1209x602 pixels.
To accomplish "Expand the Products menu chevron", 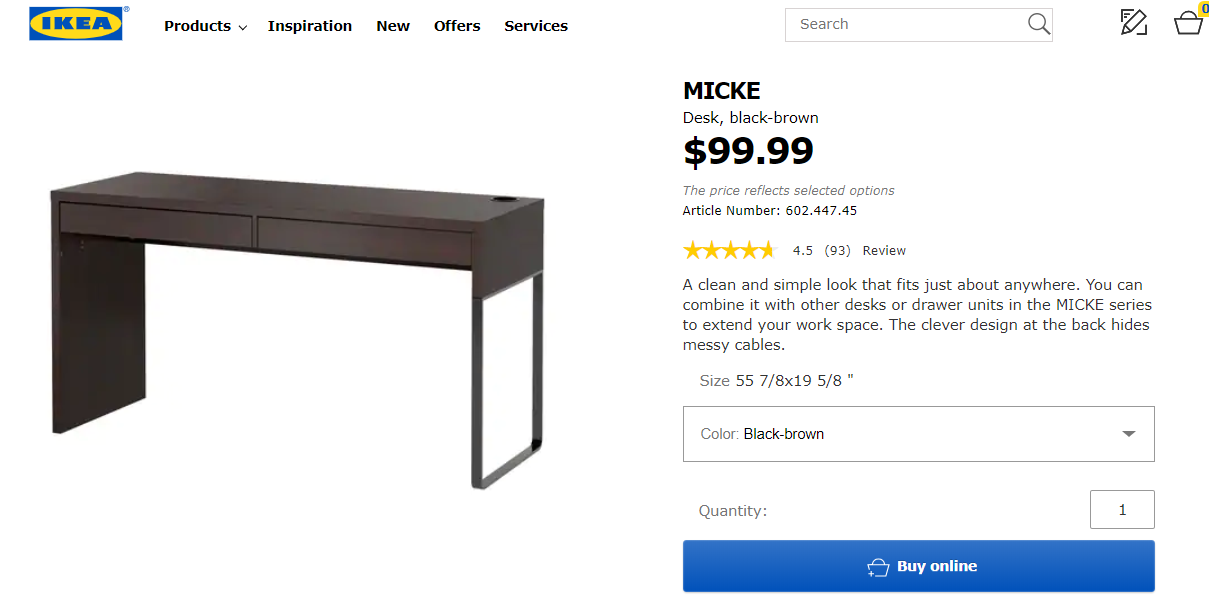I will (x=243, y=28).
